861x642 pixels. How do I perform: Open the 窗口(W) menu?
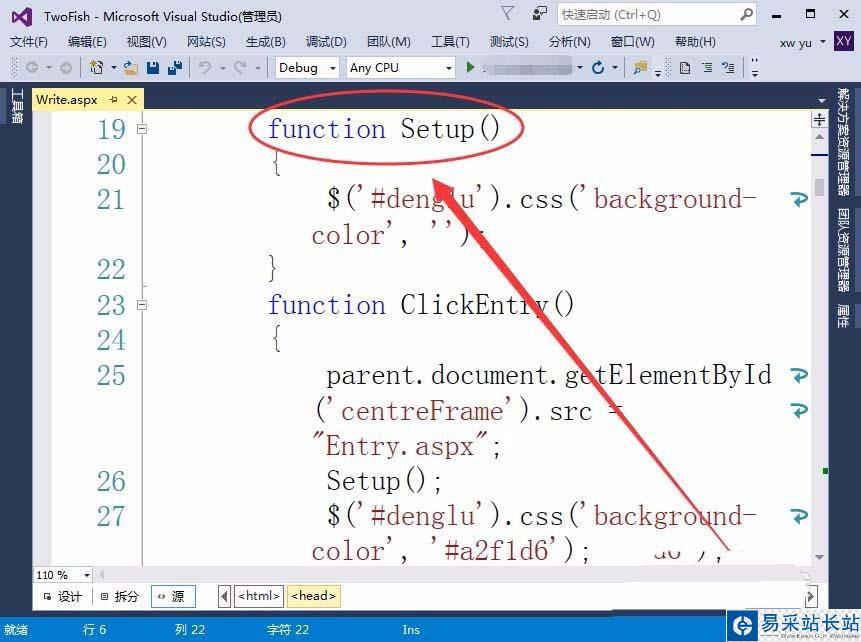632,42
